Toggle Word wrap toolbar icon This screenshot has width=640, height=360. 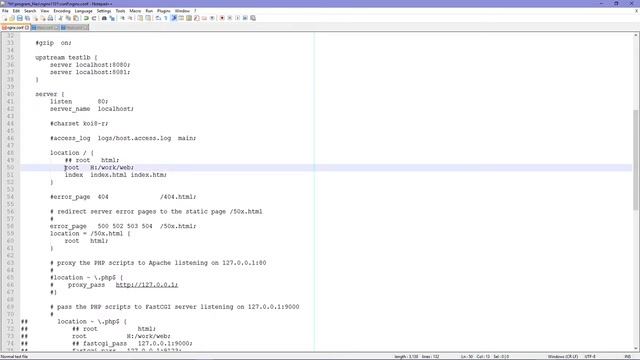[158, 18]
